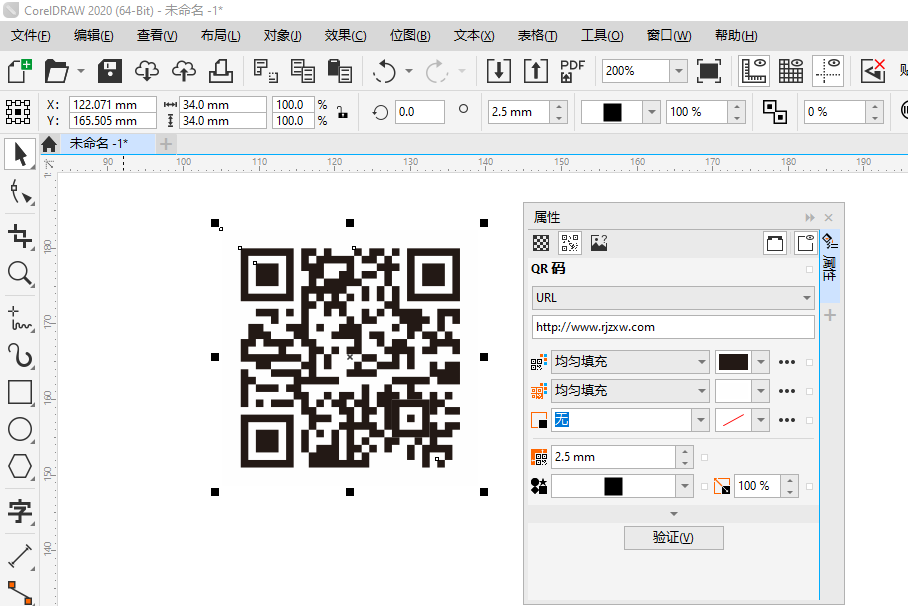908x606 pixels.
Task: Copy selection using the copy icon
Action: coord(302,71)
